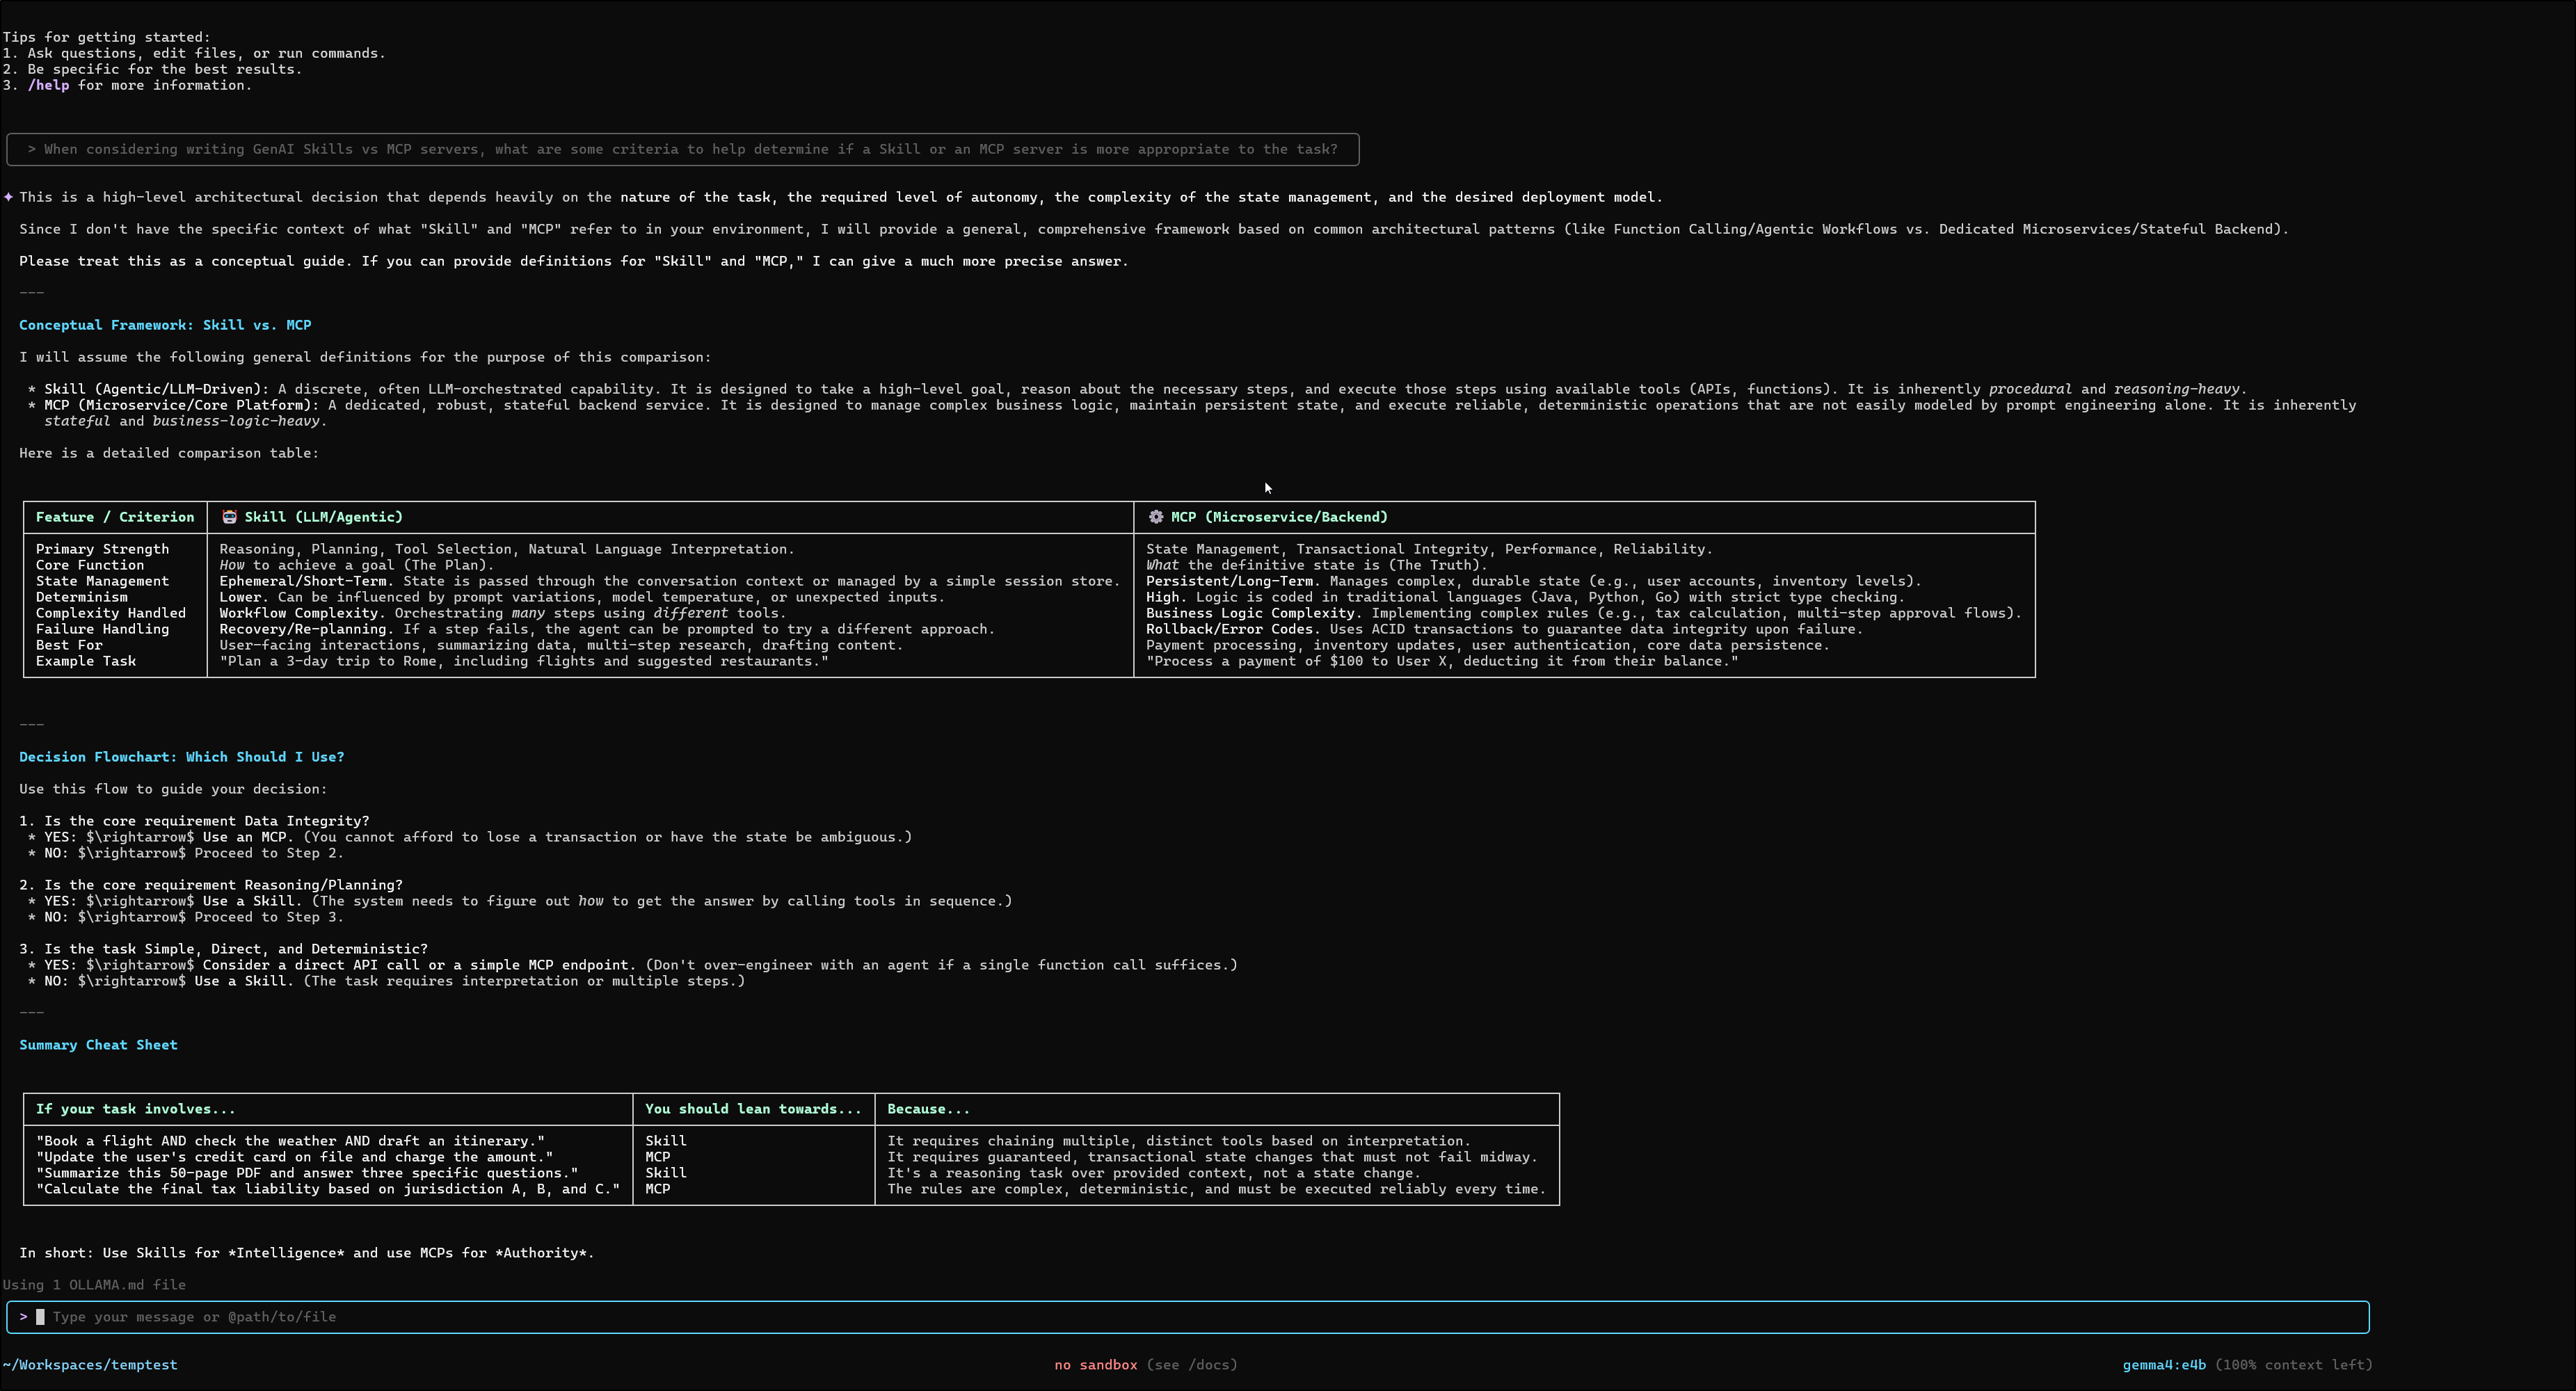Screen dimensions: 2576x1391
Task: Click the '100% context left' indicator
Action: click(x=2293, y=1365)
